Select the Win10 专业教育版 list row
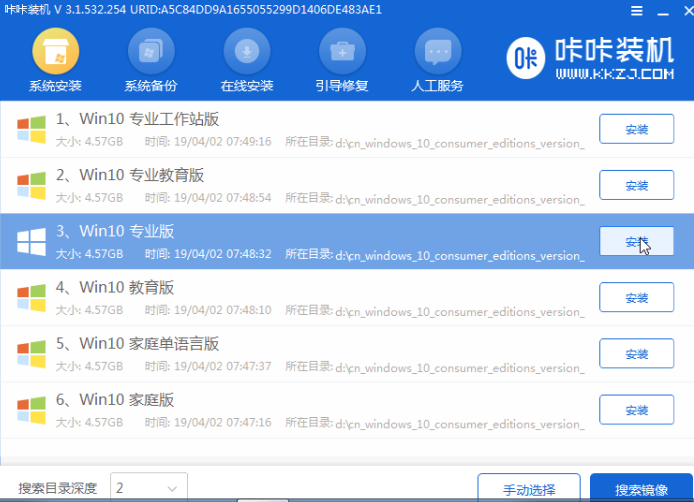The image size is (694, 502). point(300,185)
